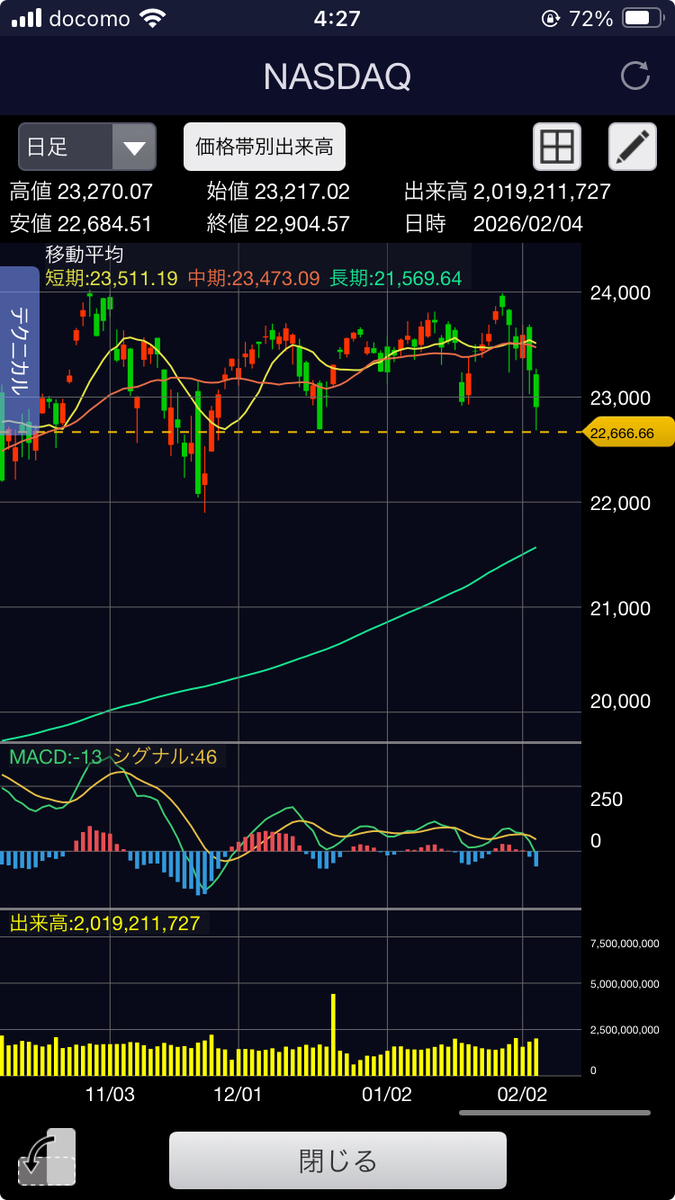Tap the chart horizontal scrollbar

555,1112
